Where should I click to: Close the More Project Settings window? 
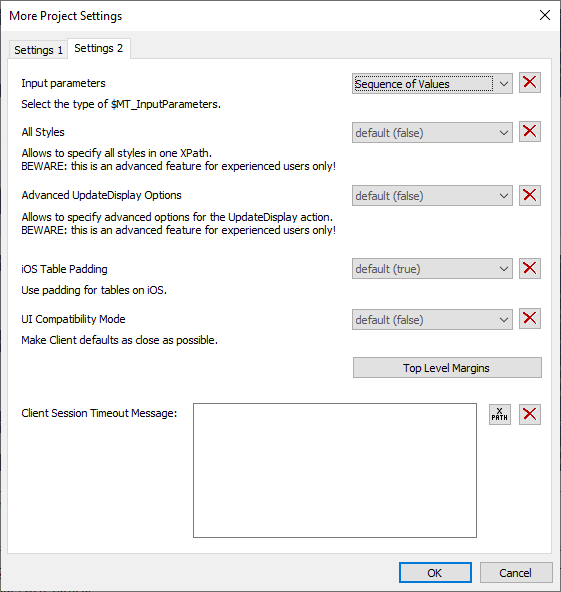coord(545,15)
